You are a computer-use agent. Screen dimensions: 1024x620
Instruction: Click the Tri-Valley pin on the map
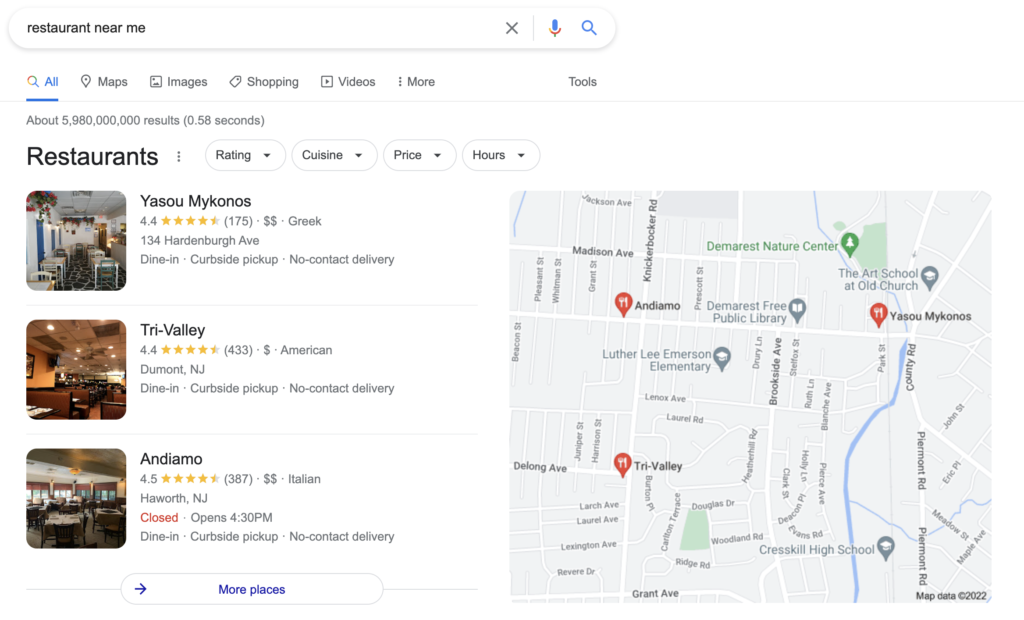pos(622,459)
